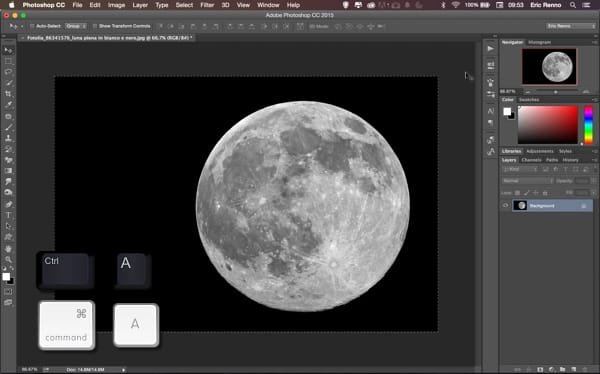Open the Filter menu
Viewport: 600px width, 374px height.
click(207, 5)
